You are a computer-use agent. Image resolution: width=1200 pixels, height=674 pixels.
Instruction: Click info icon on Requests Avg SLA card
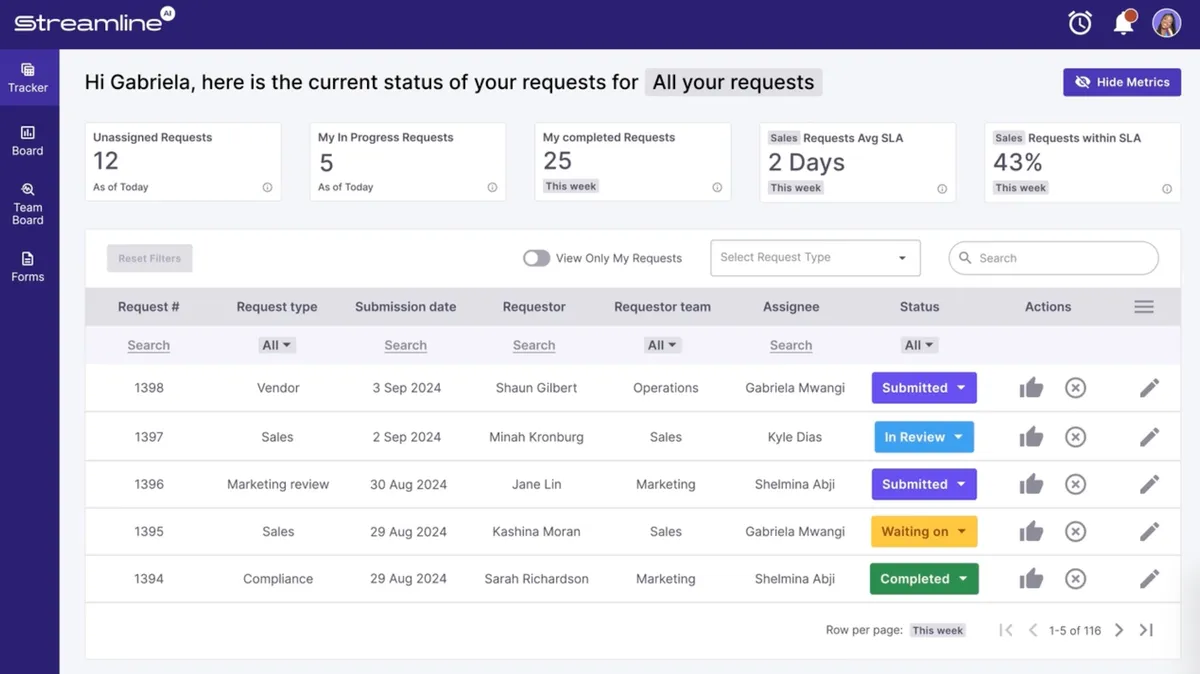[x=942, y=188]
